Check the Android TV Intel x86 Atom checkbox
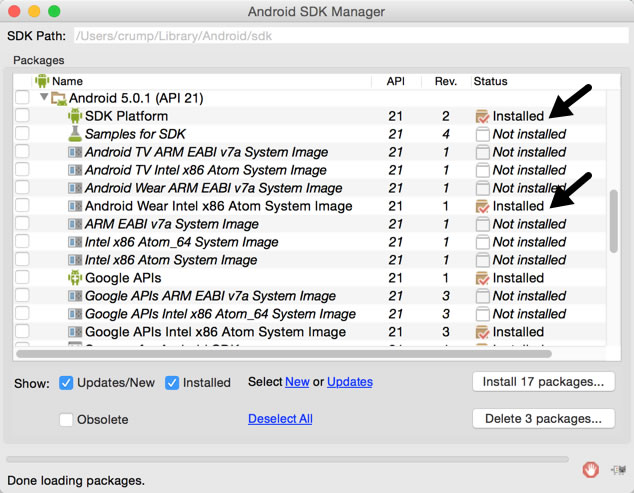Image resolution: width=634 pixels, height=493 pixels. (x=22, y=169)
